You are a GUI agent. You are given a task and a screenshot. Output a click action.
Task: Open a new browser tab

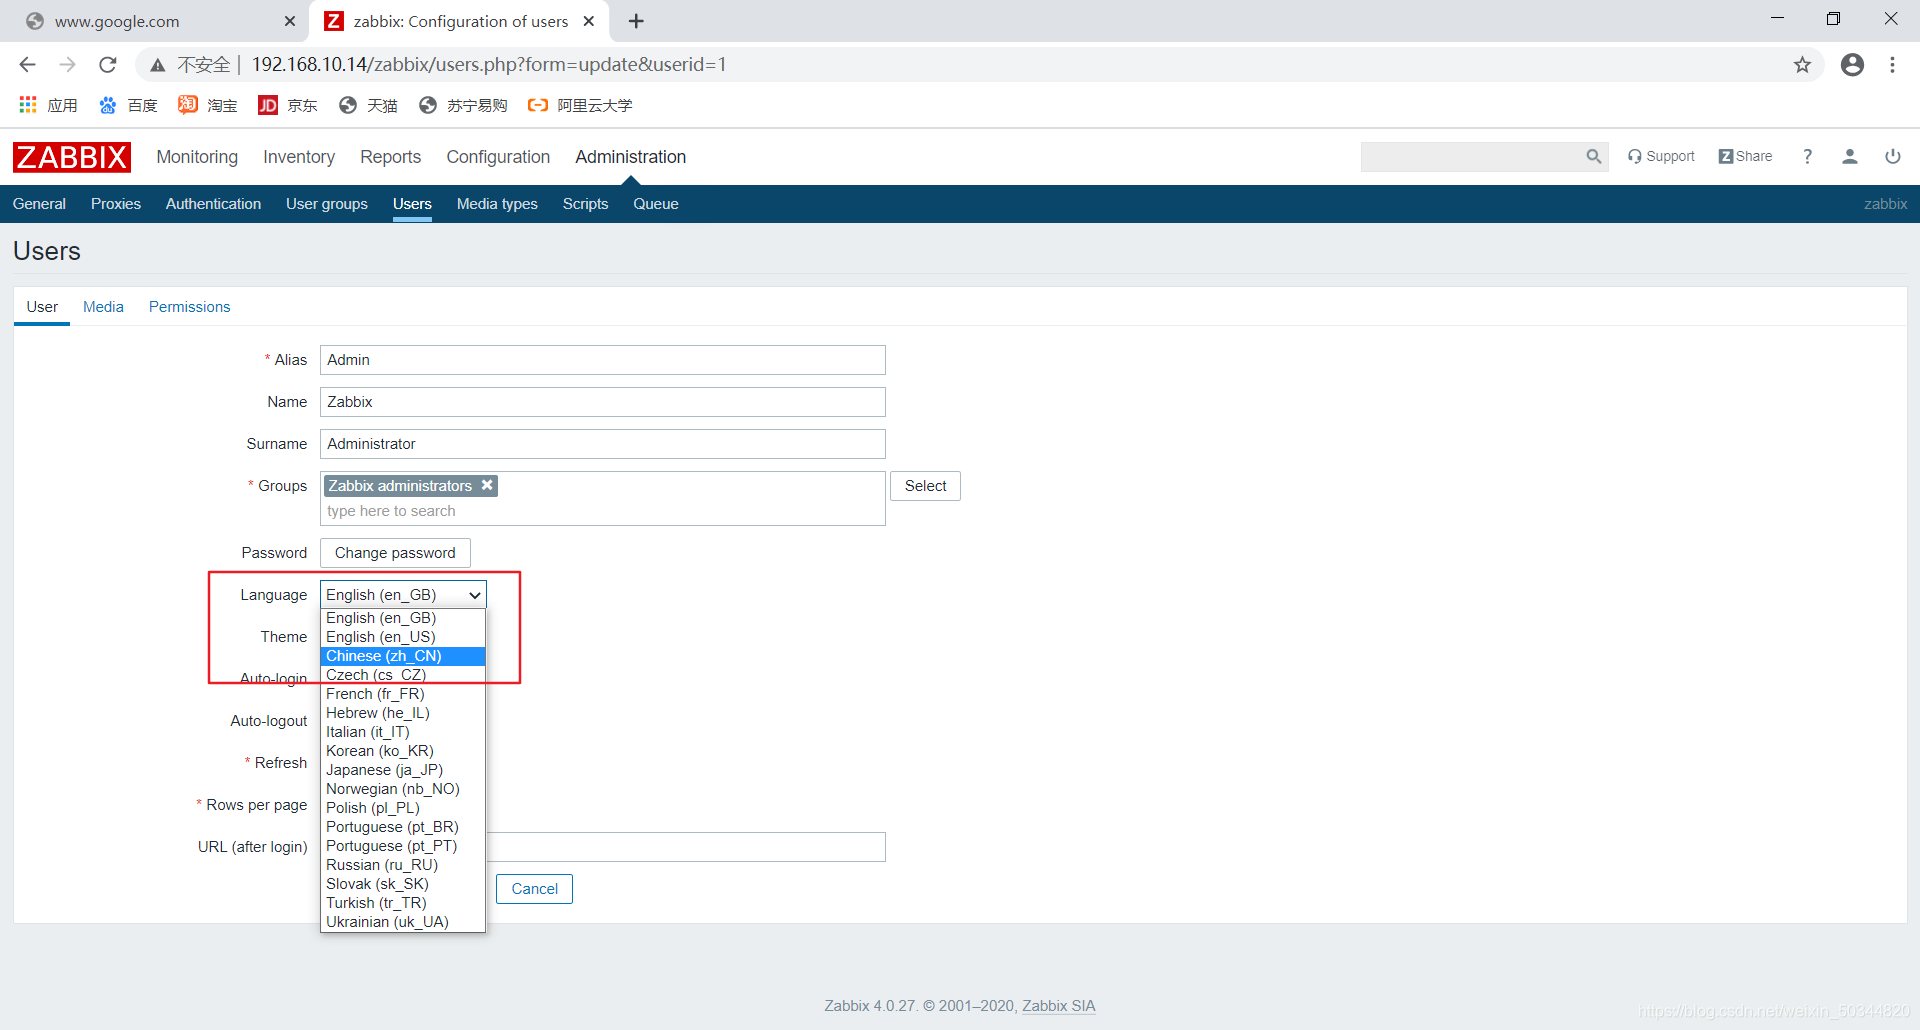pyautogui.click(x=636, y=21)
